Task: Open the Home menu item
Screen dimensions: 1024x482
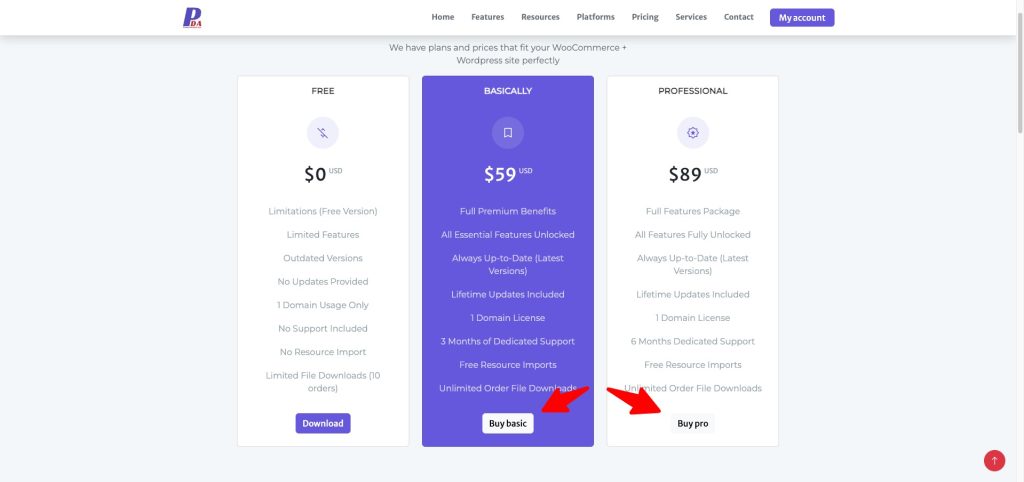Action: click(x=443, y=17)
